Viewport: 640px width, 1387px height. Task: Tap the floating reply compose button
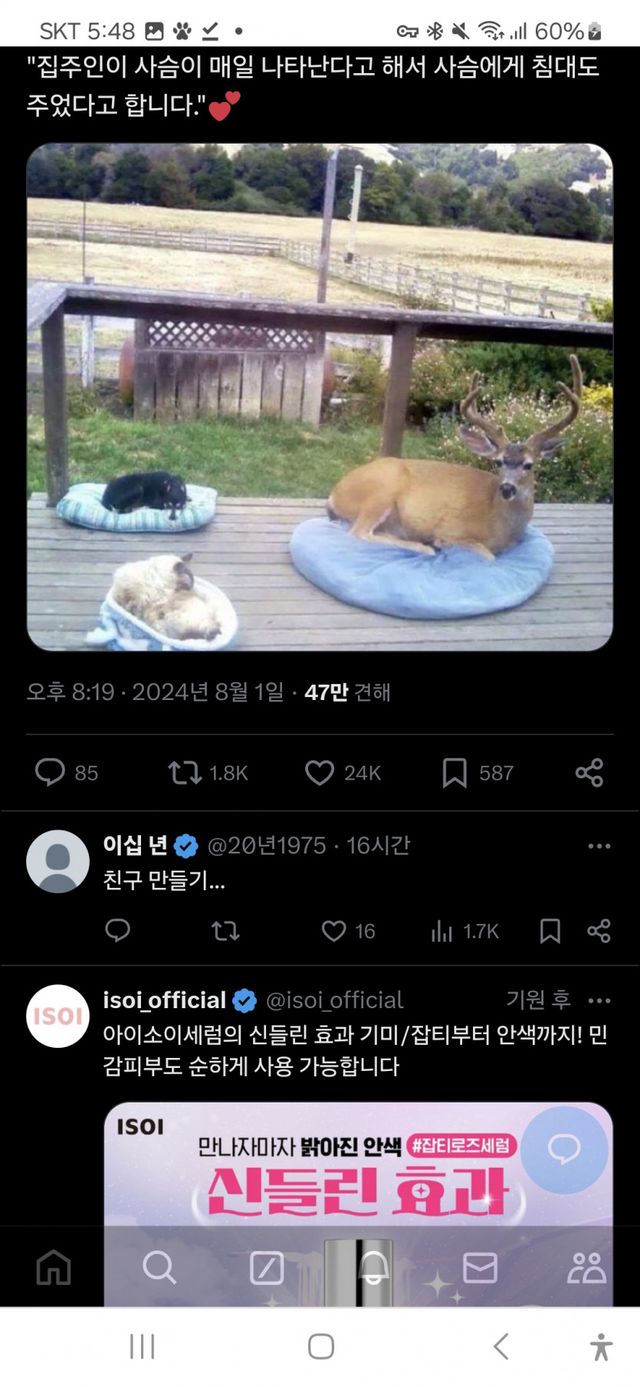564,1149
